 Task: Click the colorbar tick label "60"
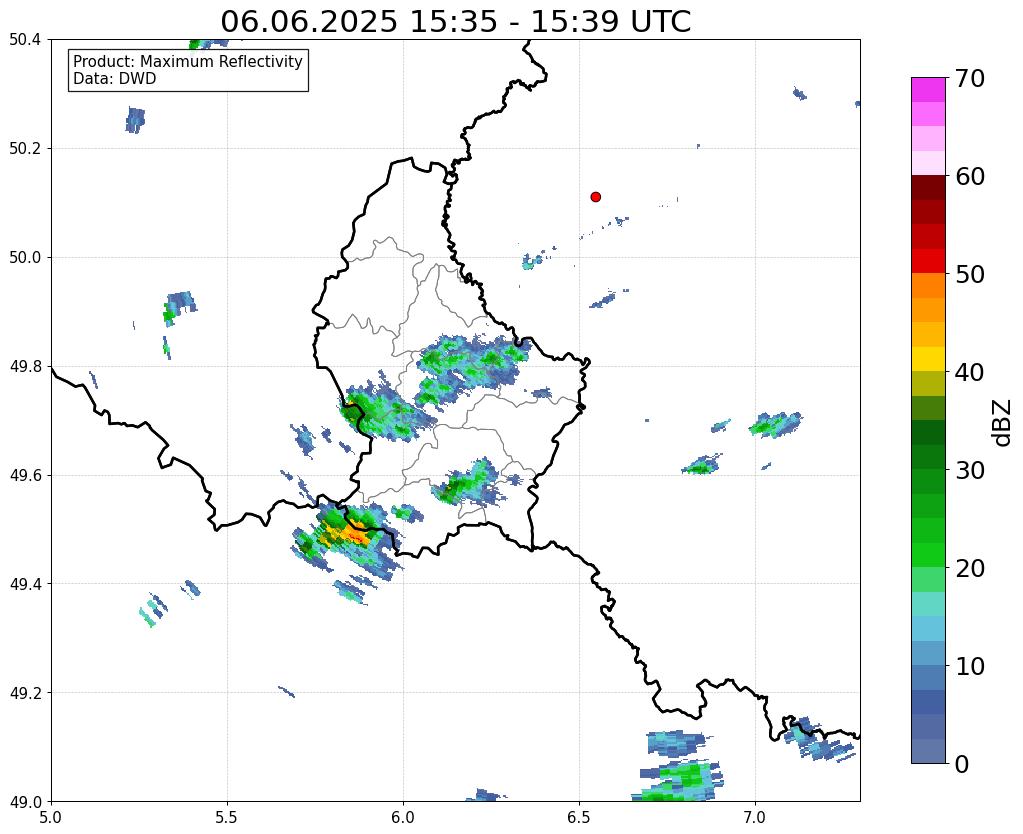[x=970, y=176]
